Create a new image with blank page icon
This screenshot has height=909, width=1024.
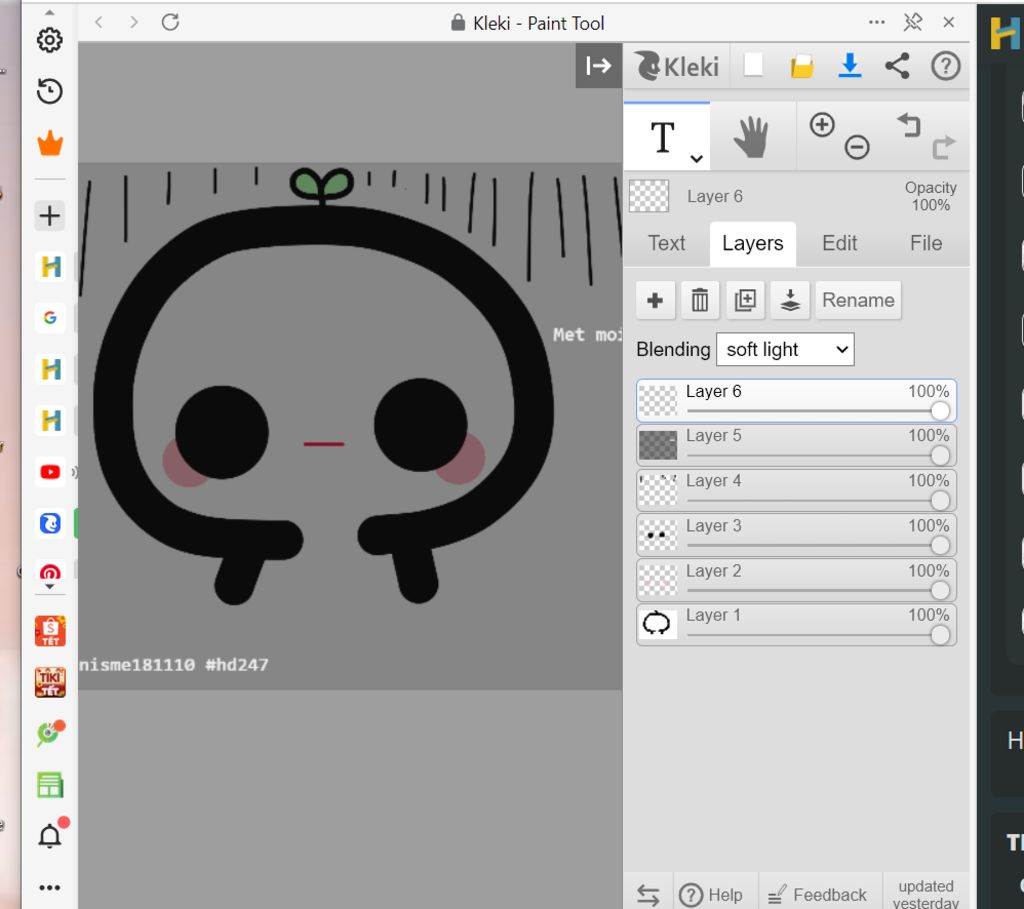(x=753, y=65)
